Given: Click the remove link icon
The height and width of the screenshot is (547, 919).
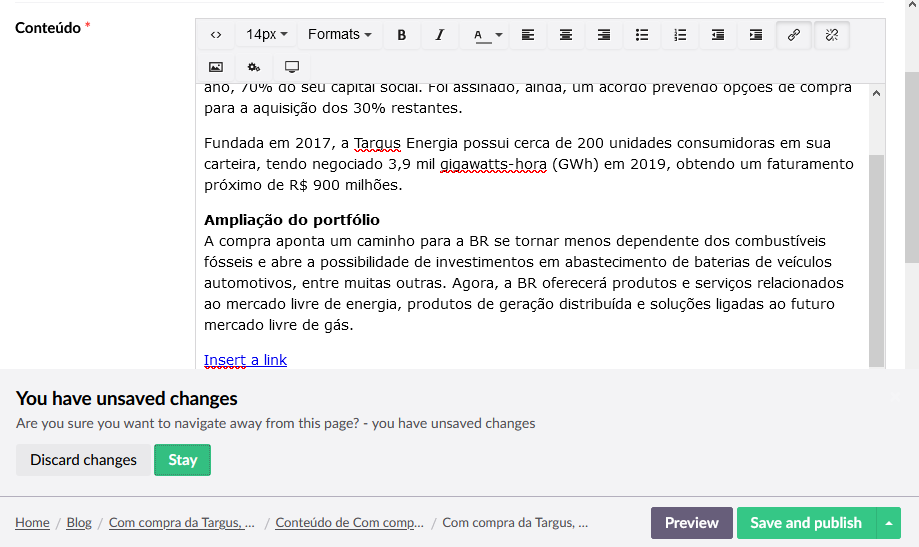Looking at the screenshot, I should [x=832, y=35].
